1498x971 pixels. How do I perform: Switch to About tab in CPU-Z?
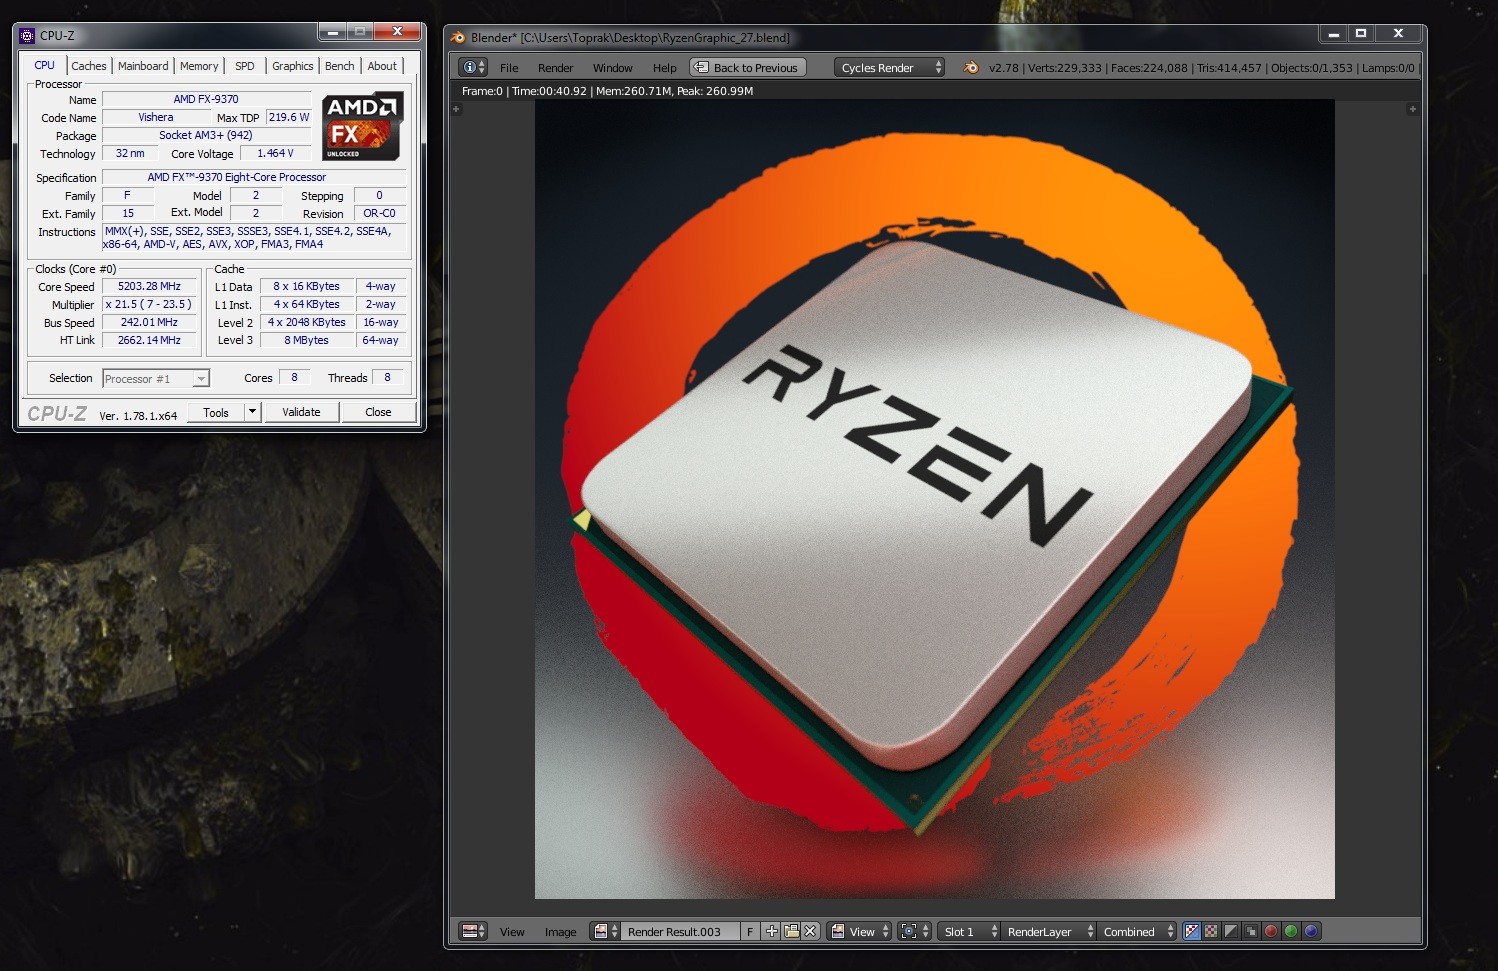coord(382,66)
